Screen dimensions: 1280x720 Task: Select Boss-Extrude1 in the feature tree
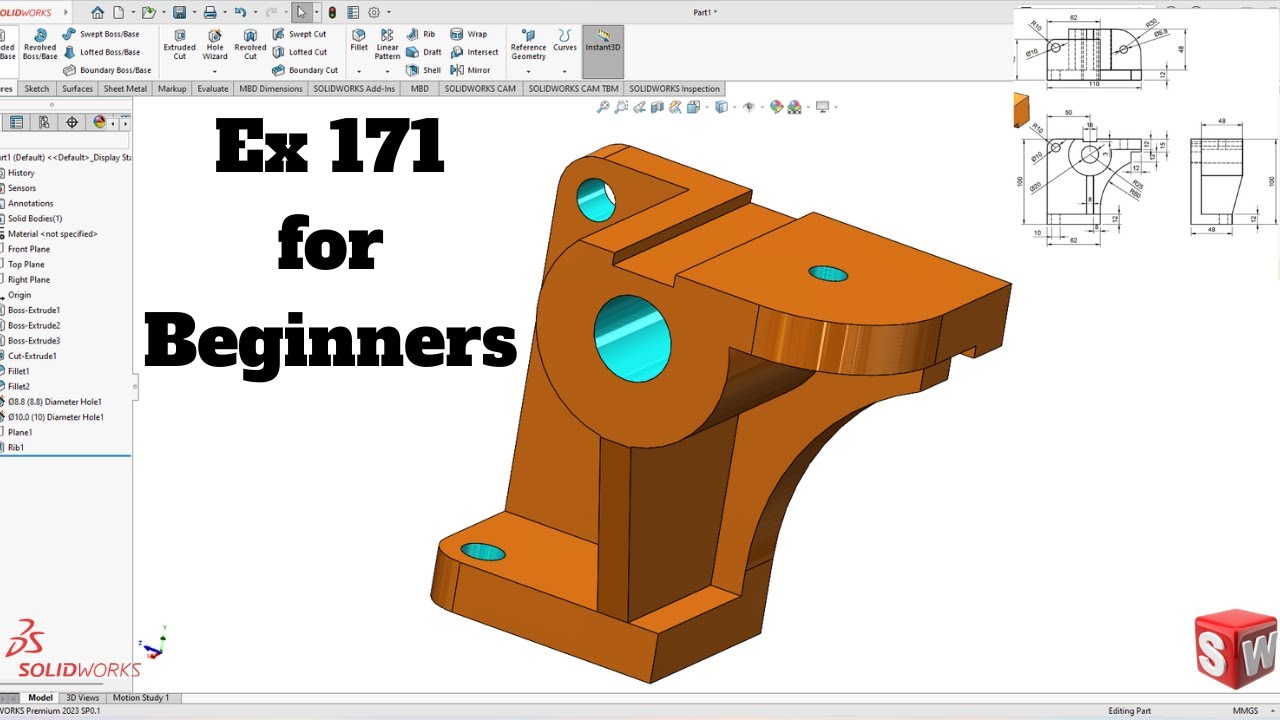(x=34, y=310)
